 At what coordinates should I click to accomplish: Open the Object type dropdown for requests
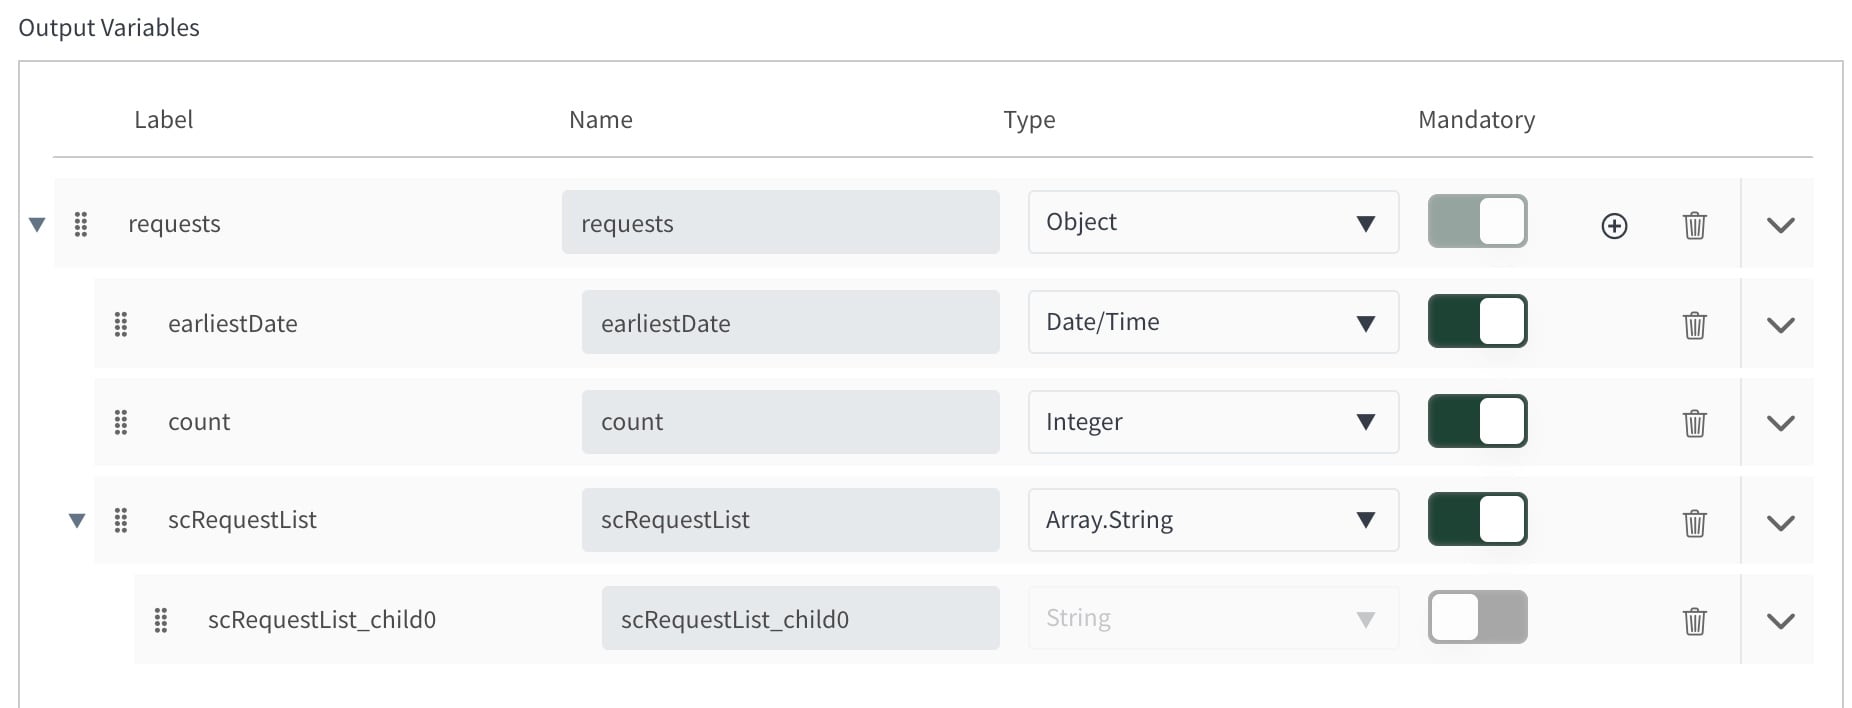1212,222
